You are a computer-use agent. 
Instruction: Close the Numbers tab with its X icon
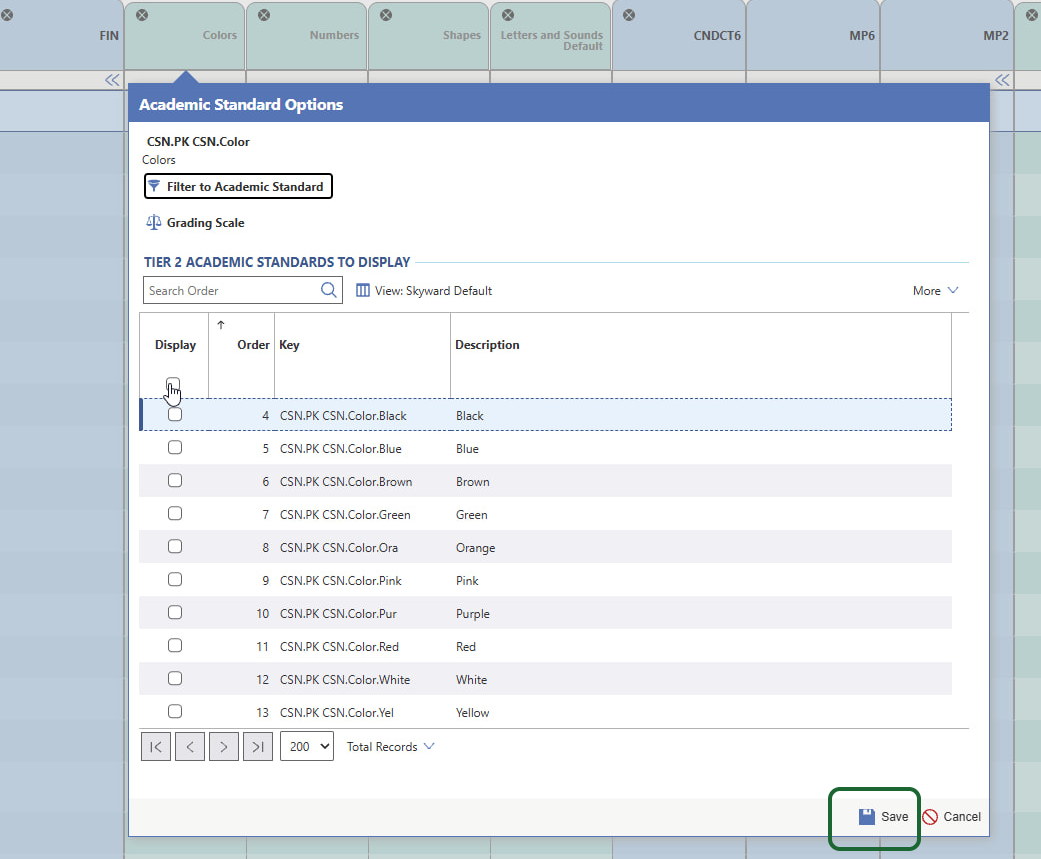pyautogui.click(x=264, y=15)
